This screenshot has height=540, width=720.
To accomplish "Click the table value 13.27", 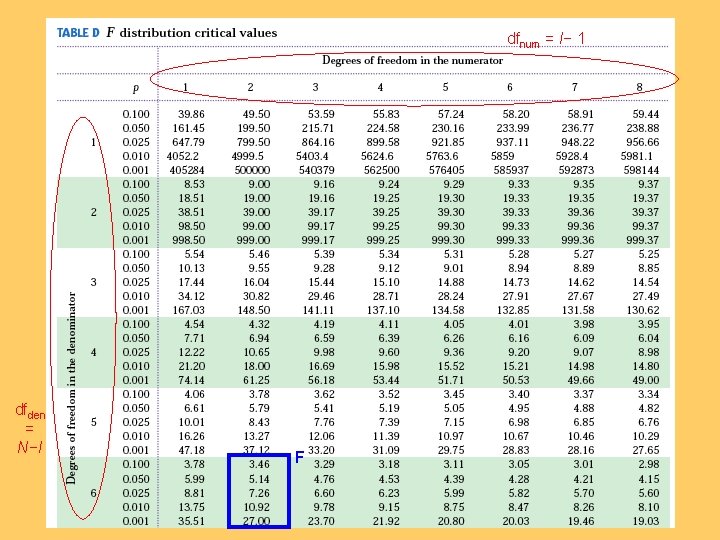I will 256,436.
